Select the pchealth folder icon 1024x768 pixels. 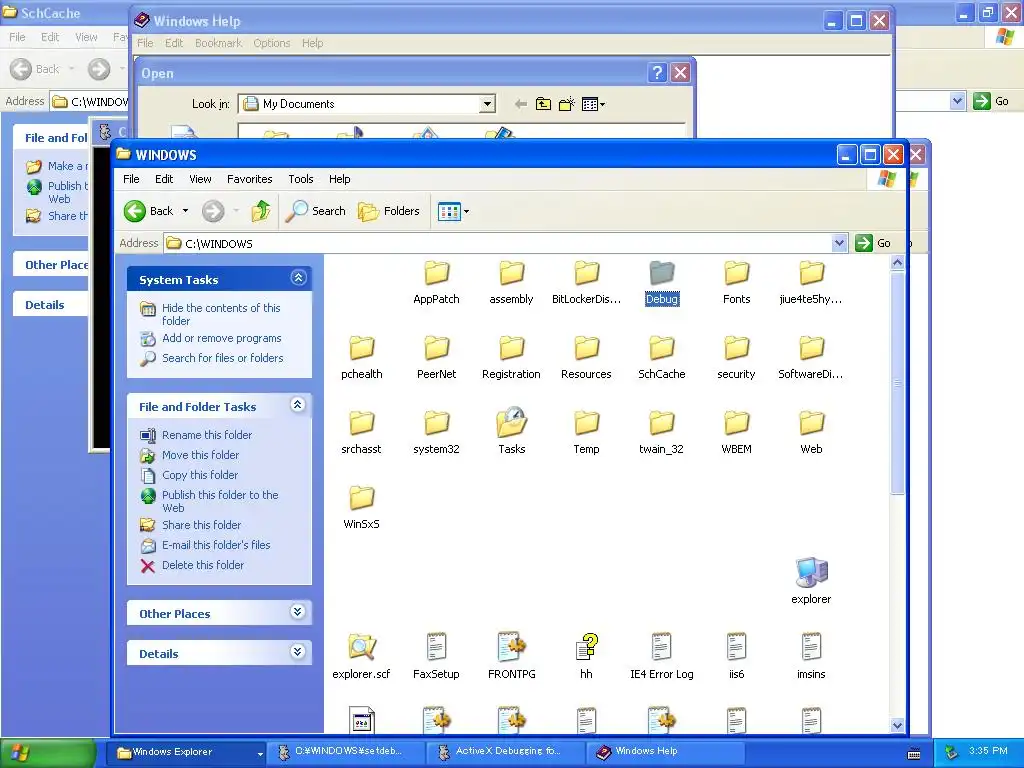(x=361, y=348)
